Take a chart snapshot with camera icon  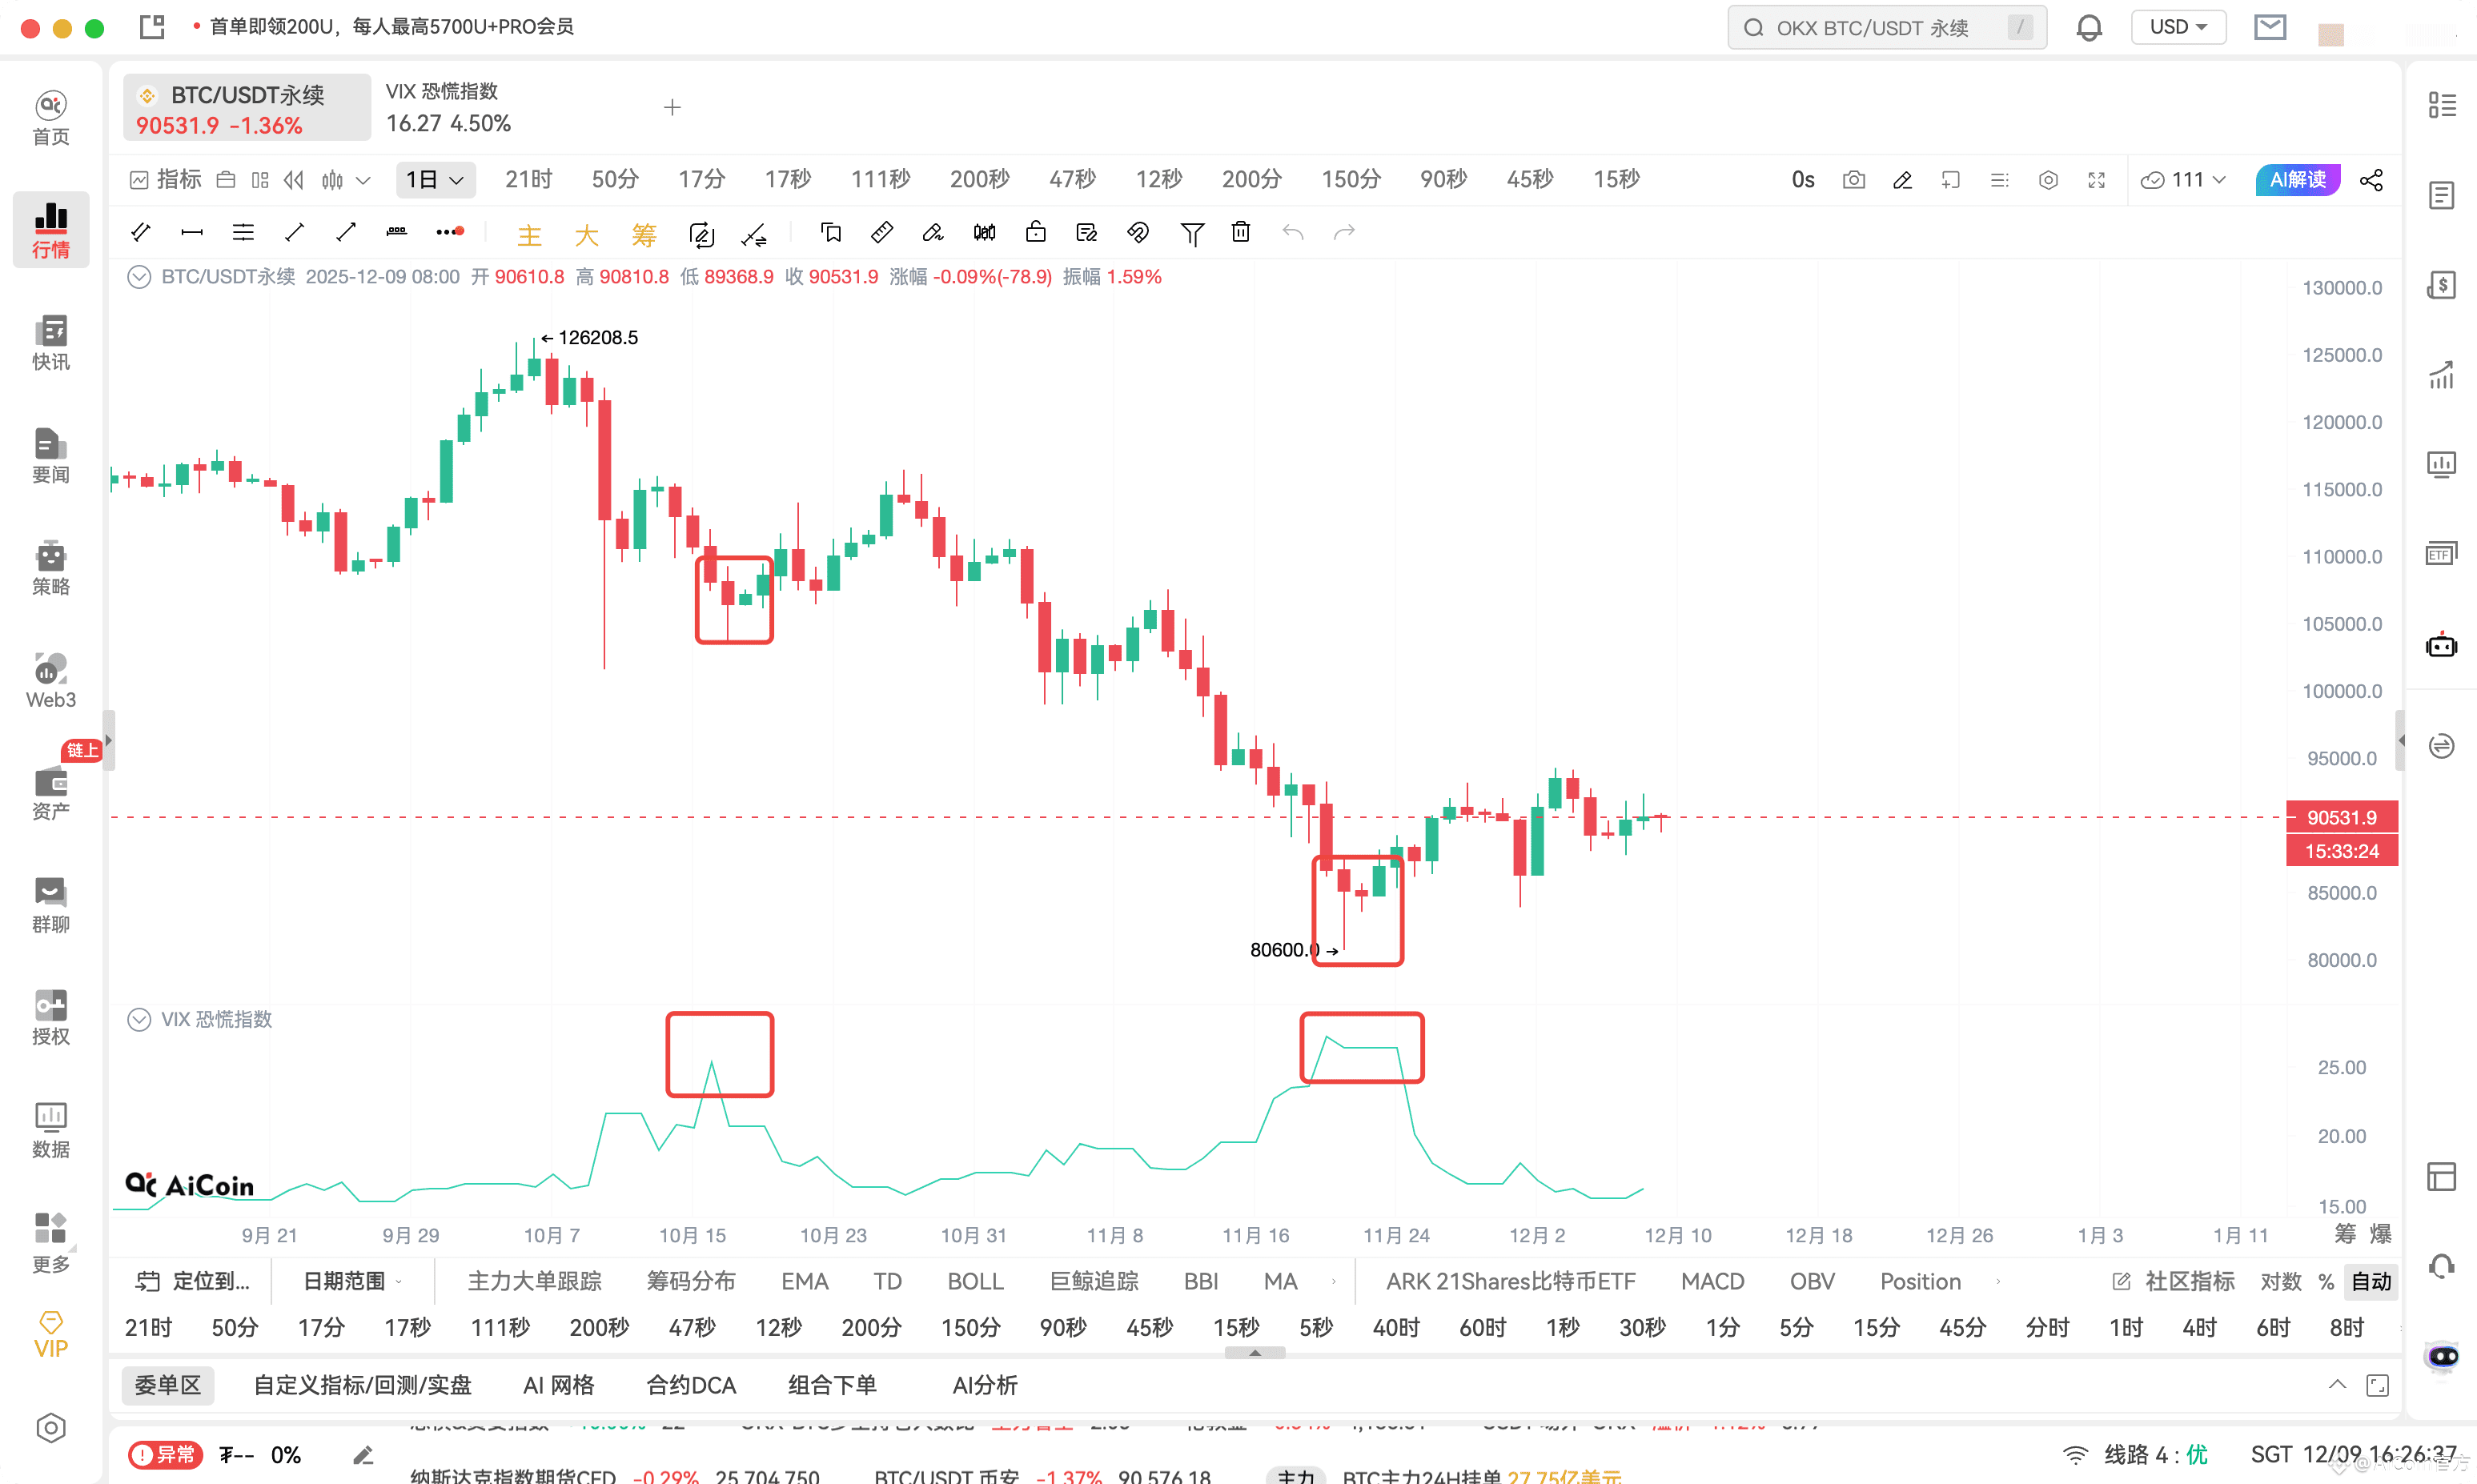pos(1853,180)
